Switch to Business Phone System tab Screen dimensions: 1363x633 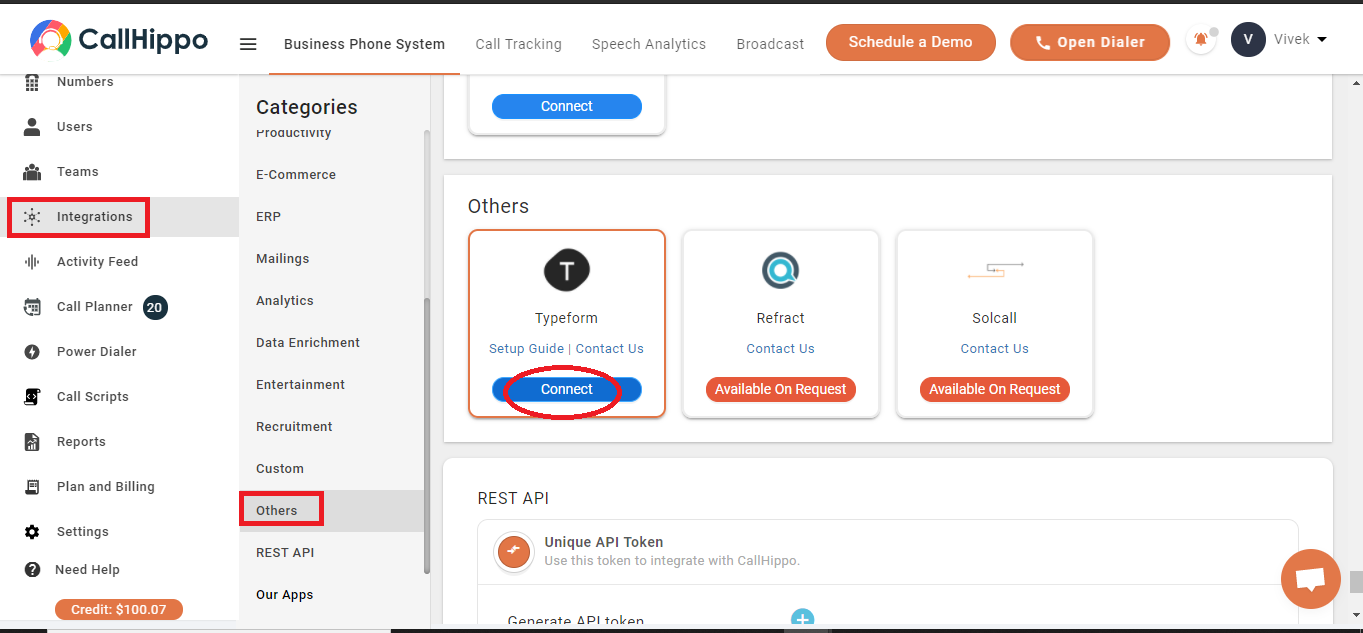coord(364,44)
